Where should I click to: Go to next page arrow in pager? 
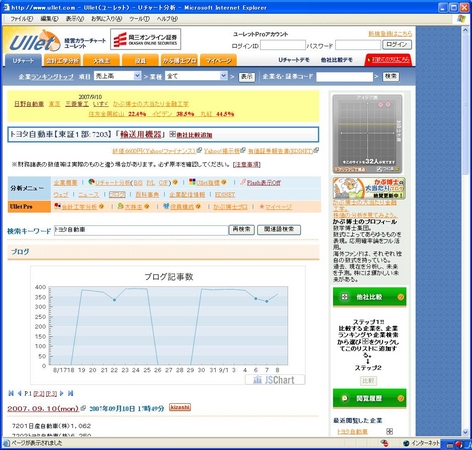[61, 393]
